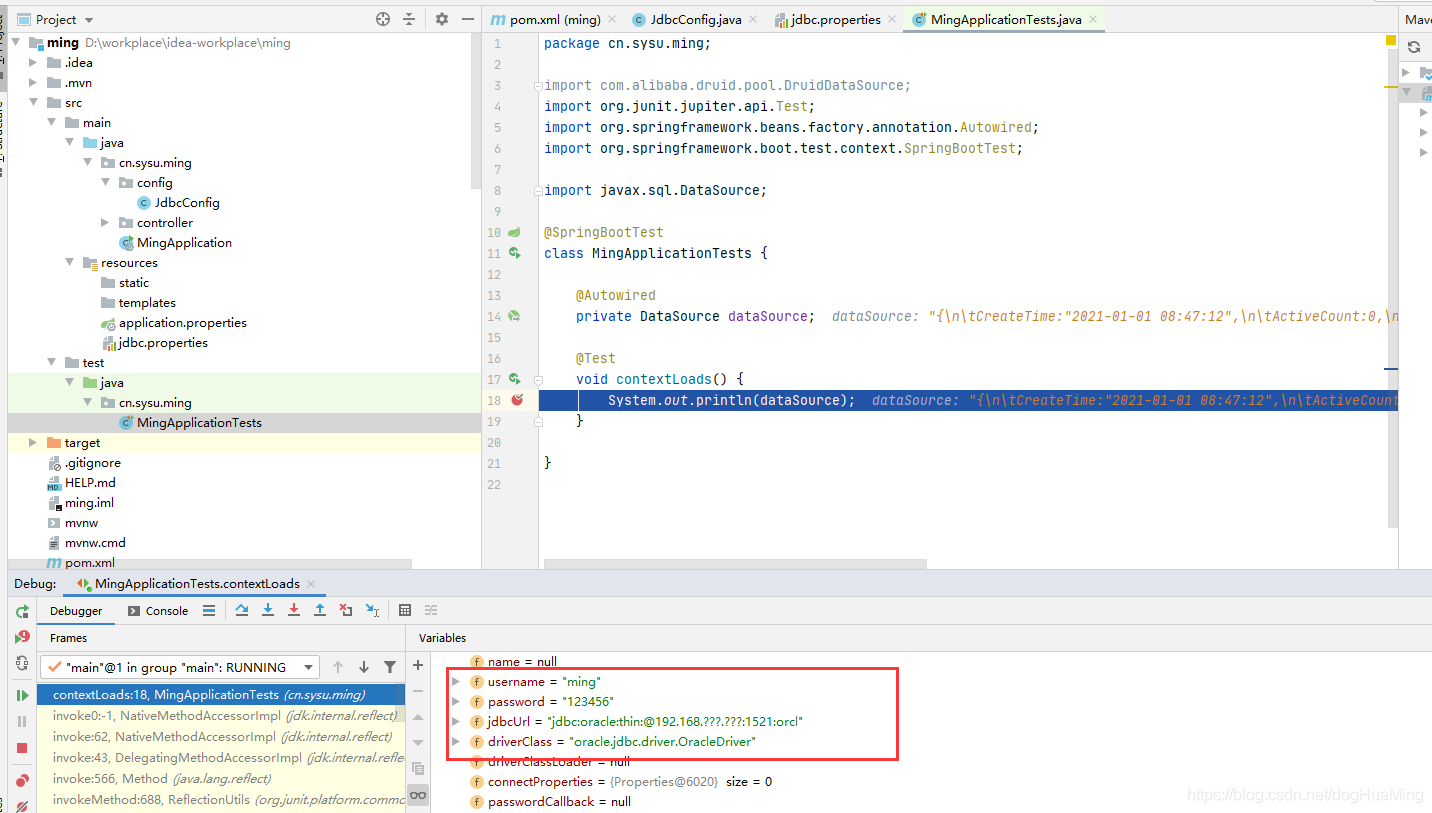Click run test gutter icon on line 17
This screenshot has height=813, width=1432.
click(x=515, y=379)
